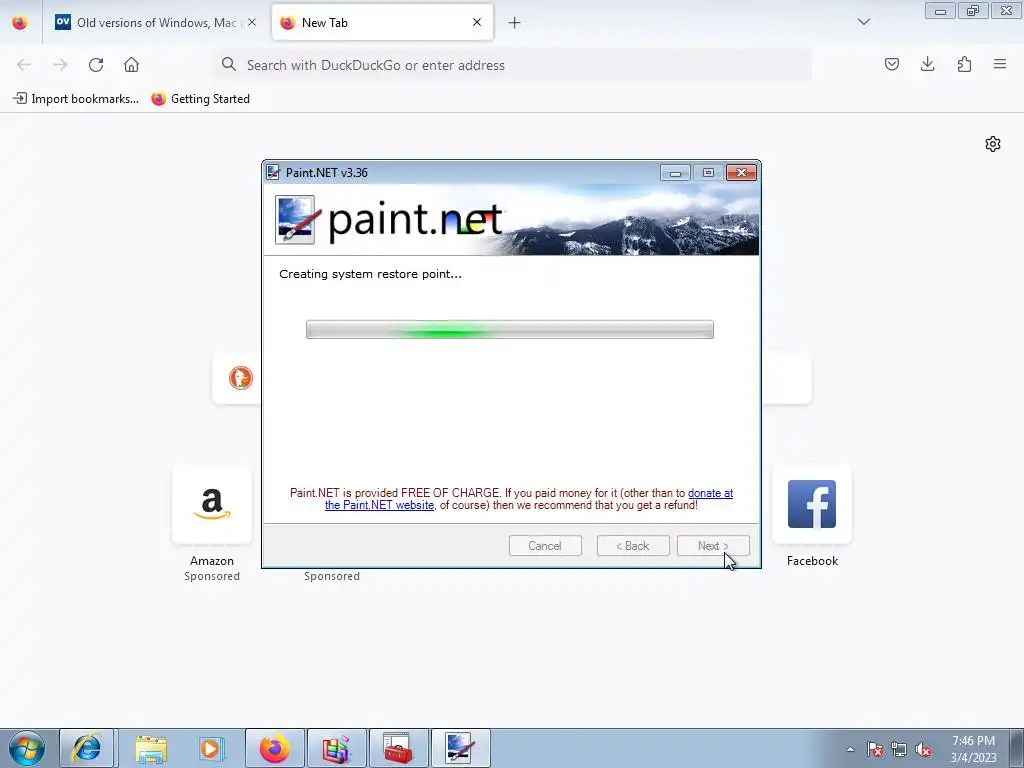Viewport: 1024px width, 768px height.
Task: Open the red toolbox taskbar icon
Action: click(398, 748)
